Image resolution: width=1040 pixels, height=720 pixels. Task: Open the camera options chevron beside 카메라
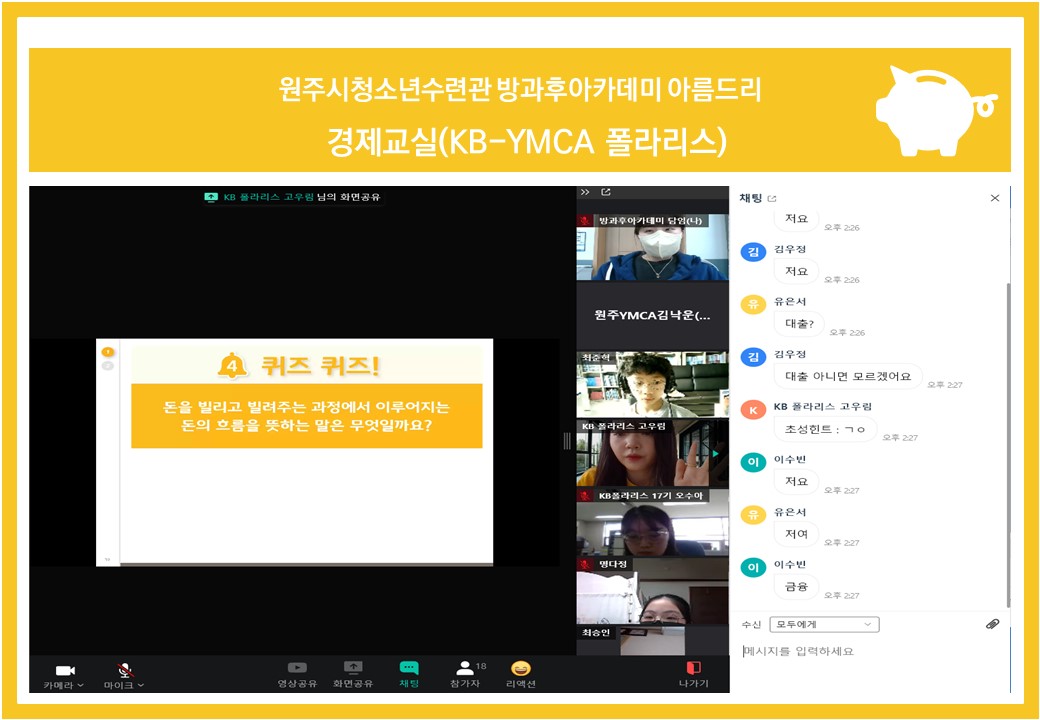pyautogui.click(x=81, y=686)
